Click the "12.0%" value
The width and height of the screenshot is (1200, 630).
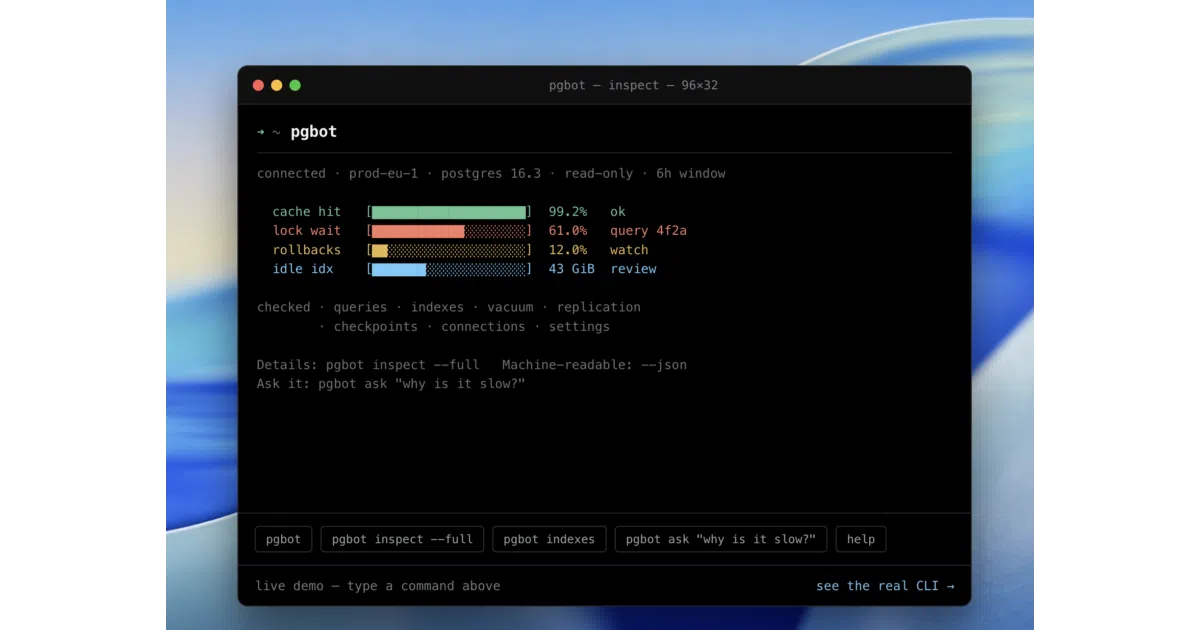point(568,250)
